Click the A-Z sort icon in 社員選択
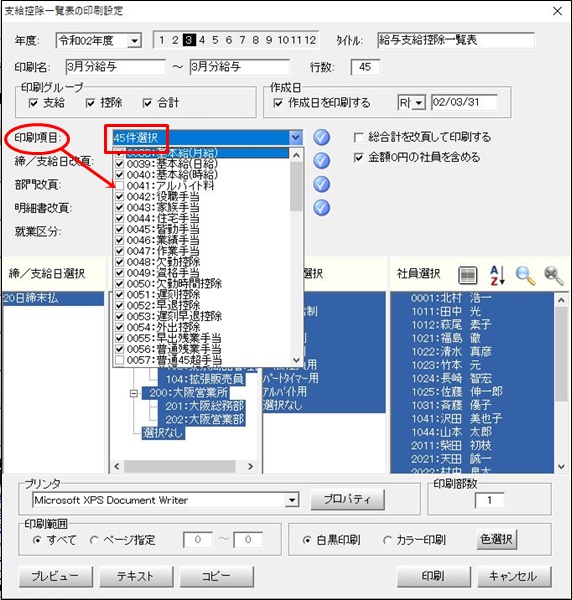 [x=497, y=275]
